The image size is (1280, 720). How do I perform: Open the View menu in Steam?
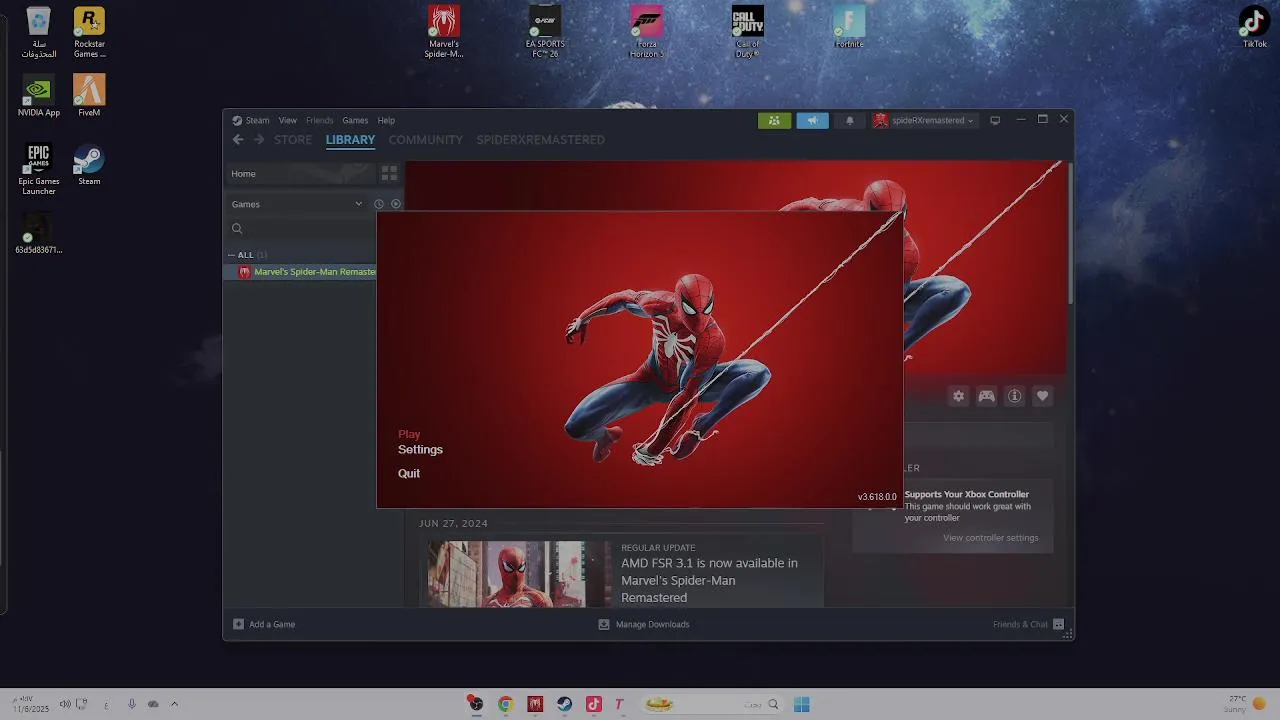[x=288, y=120]
